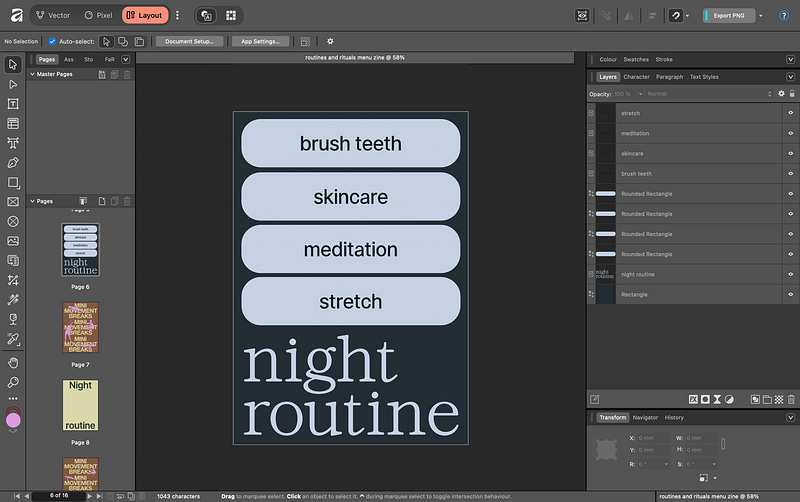Hide the stretch text layer
The height and width of the screenshot is (502, 800).
click(x=790, y=113)
